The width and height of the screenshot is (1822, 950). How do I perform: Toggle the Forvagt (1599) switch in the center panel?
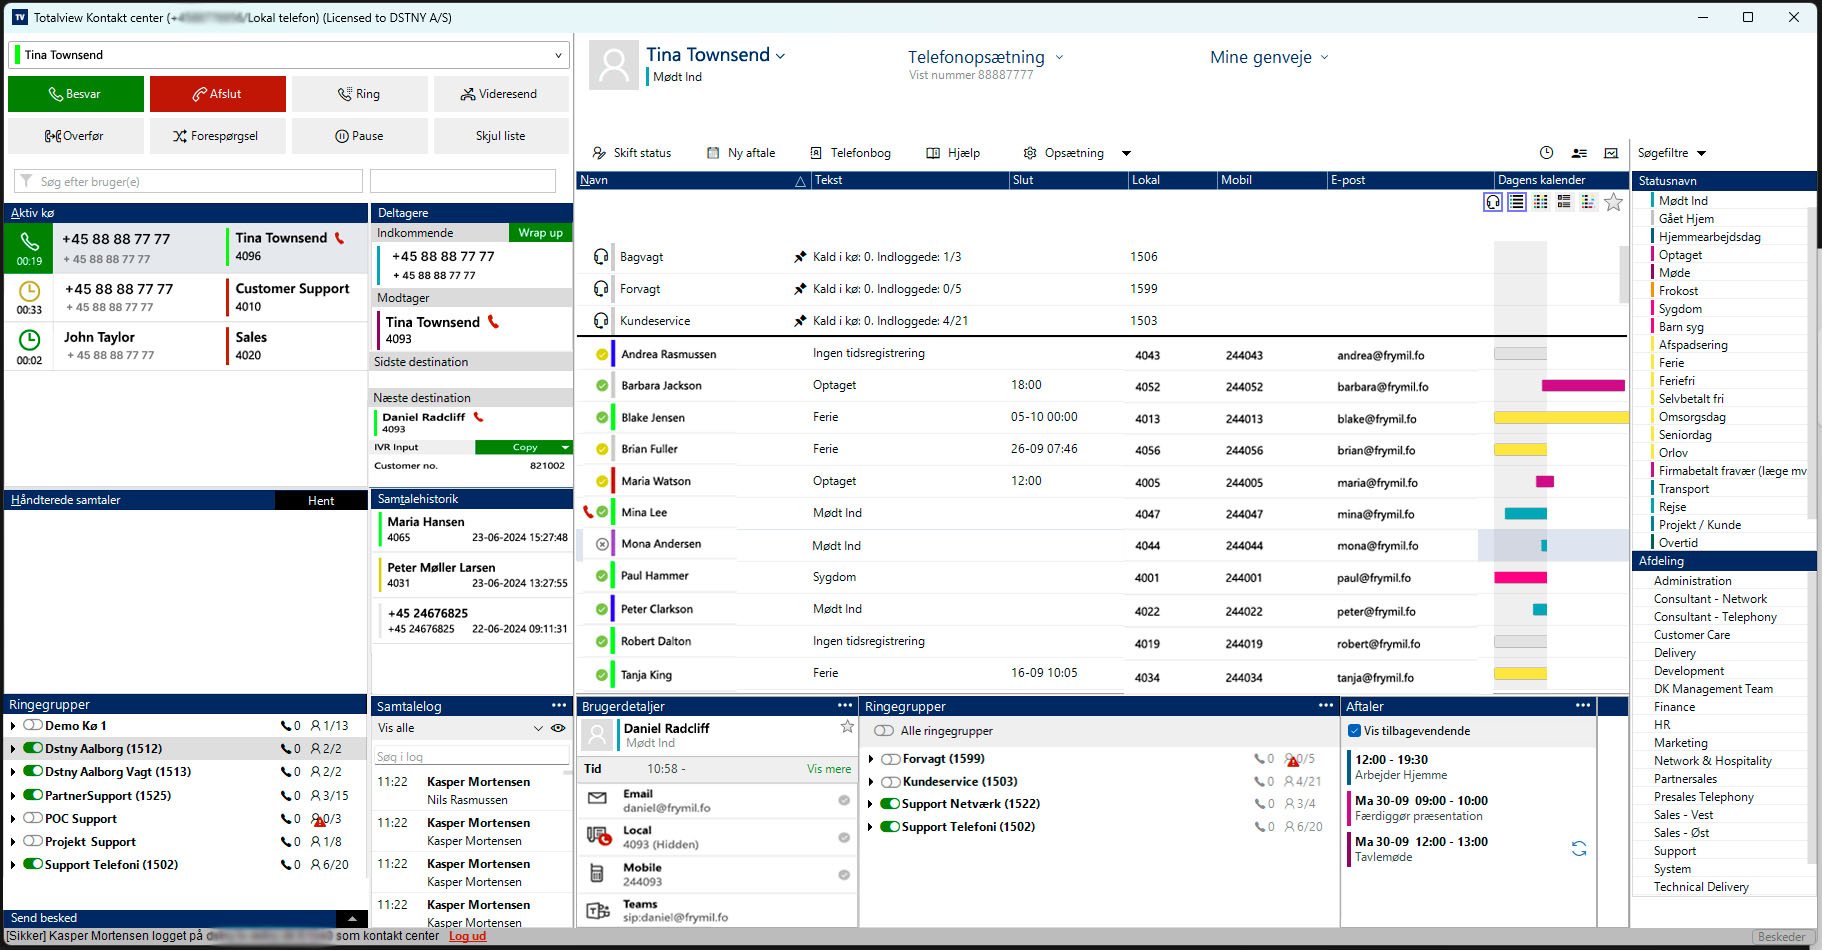coord(891,758)
